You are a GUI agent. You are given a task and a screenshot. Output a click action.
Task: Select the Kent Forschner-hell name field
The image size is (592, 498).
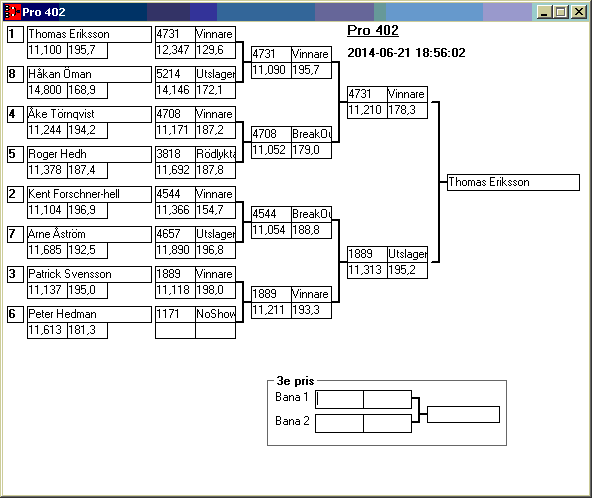click(x=89, y=194)
